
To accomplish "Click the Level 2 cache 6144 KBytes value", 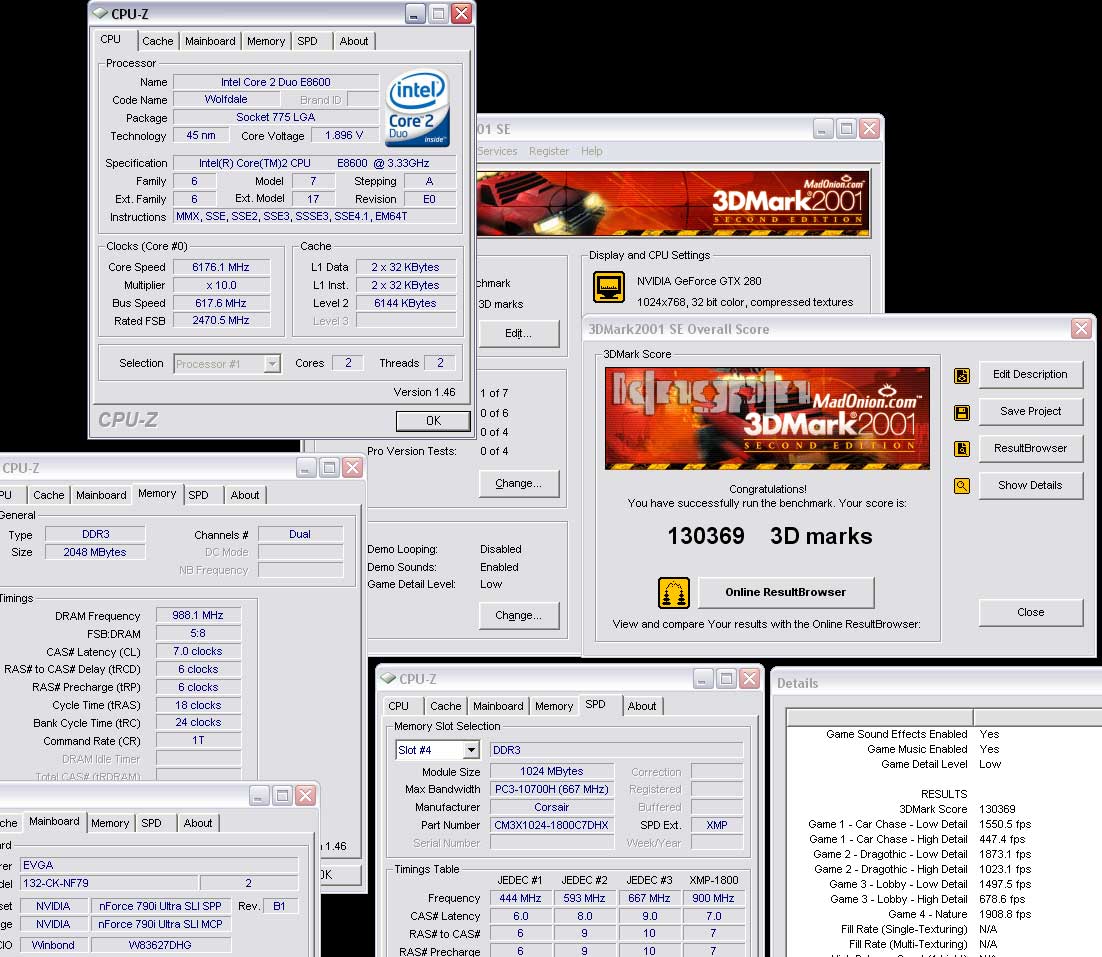I will [x=406, y=303].
